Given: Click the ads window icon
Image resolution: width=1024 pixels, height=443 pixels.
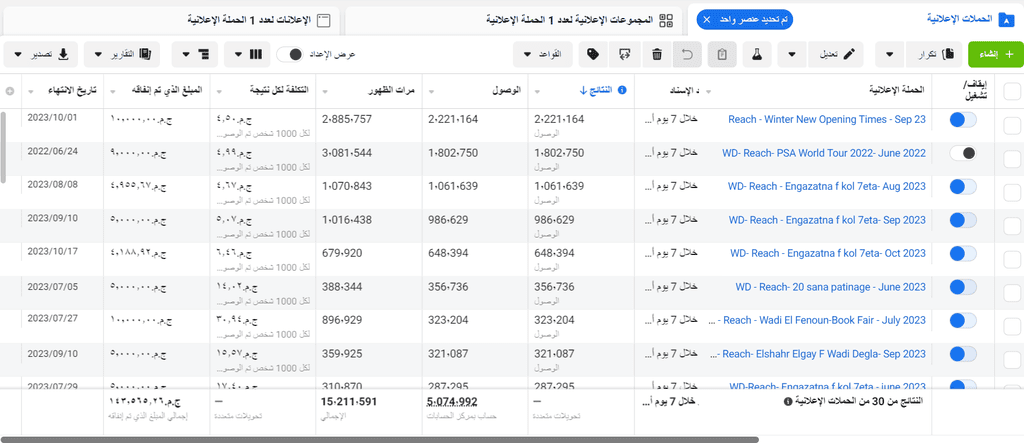Looking at the screenshot, I should click(x=322, y=20).
